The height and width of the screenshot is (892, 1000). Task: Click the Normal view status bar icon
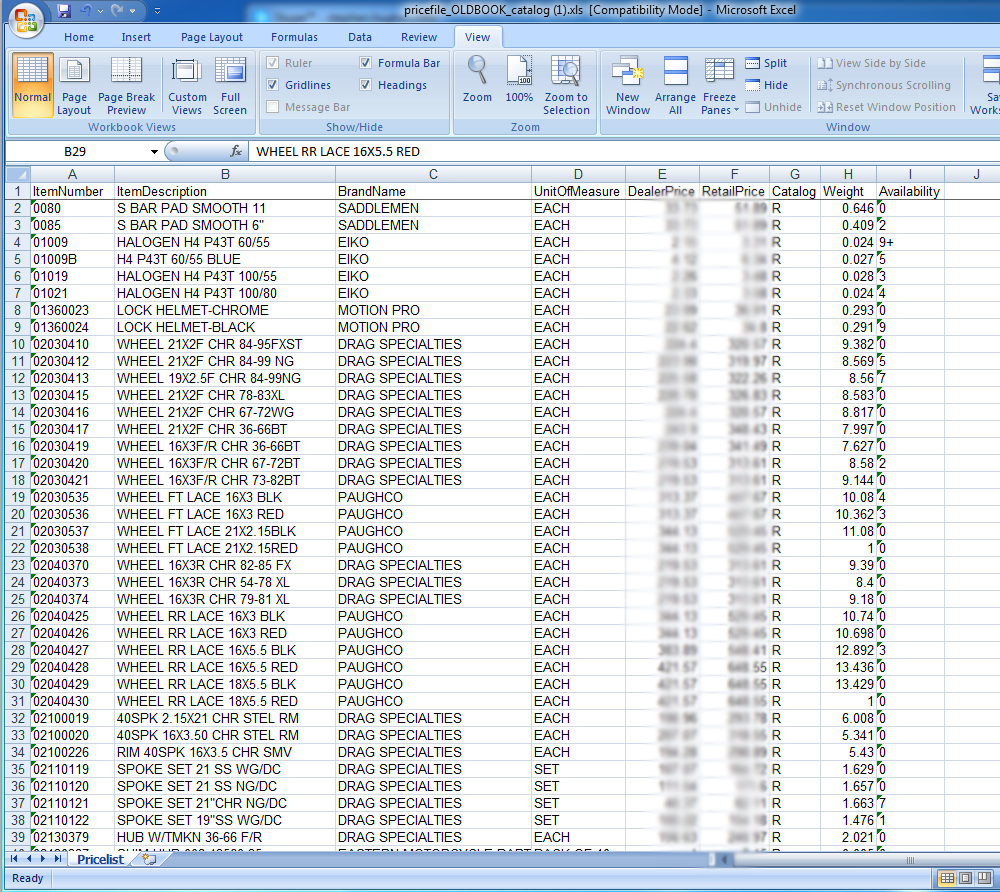tap(947, 878)
